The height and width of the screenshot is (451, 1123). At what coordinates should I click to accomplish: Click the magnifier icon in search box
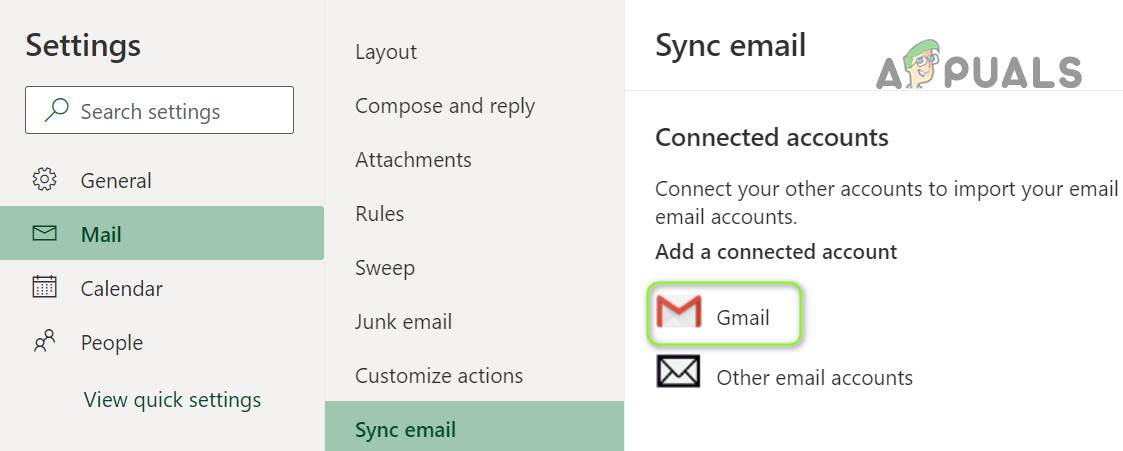click(x=57, y=111)
